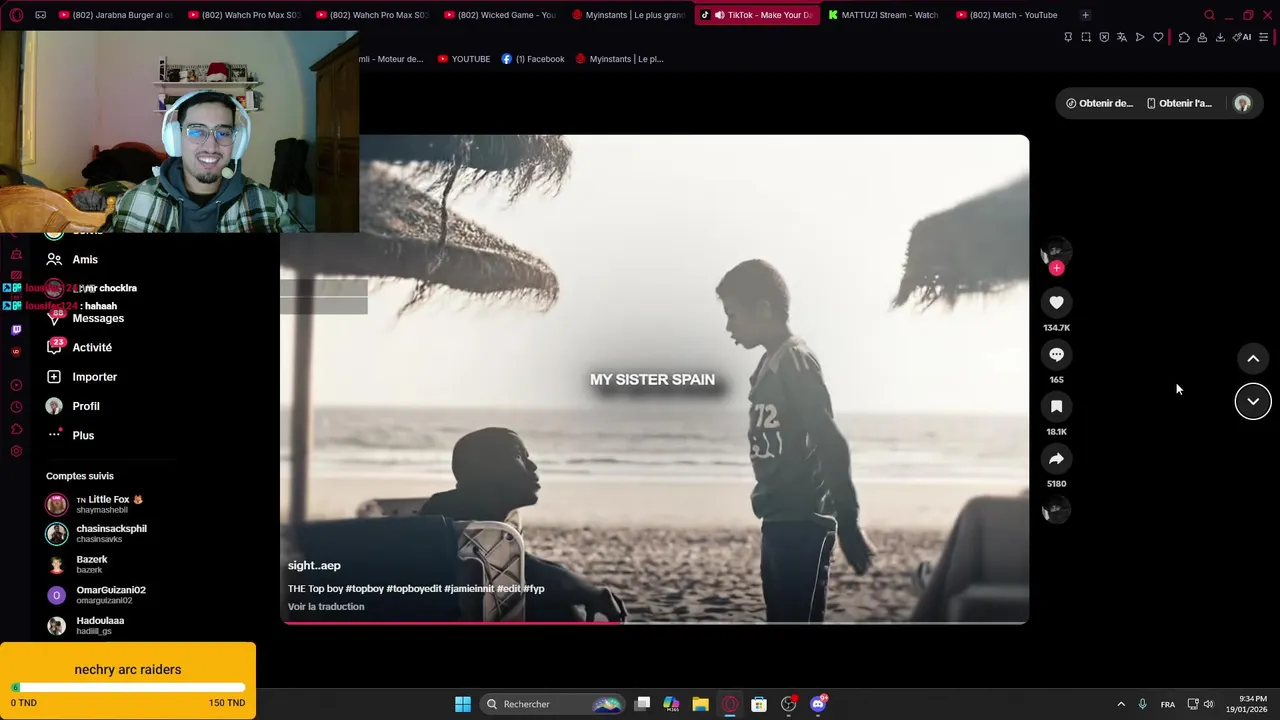Image resolution: width=1280 pixels, height=720 pixels.
Task: Click the send/flow arrow icon
Action: (x=1140, y=37)
